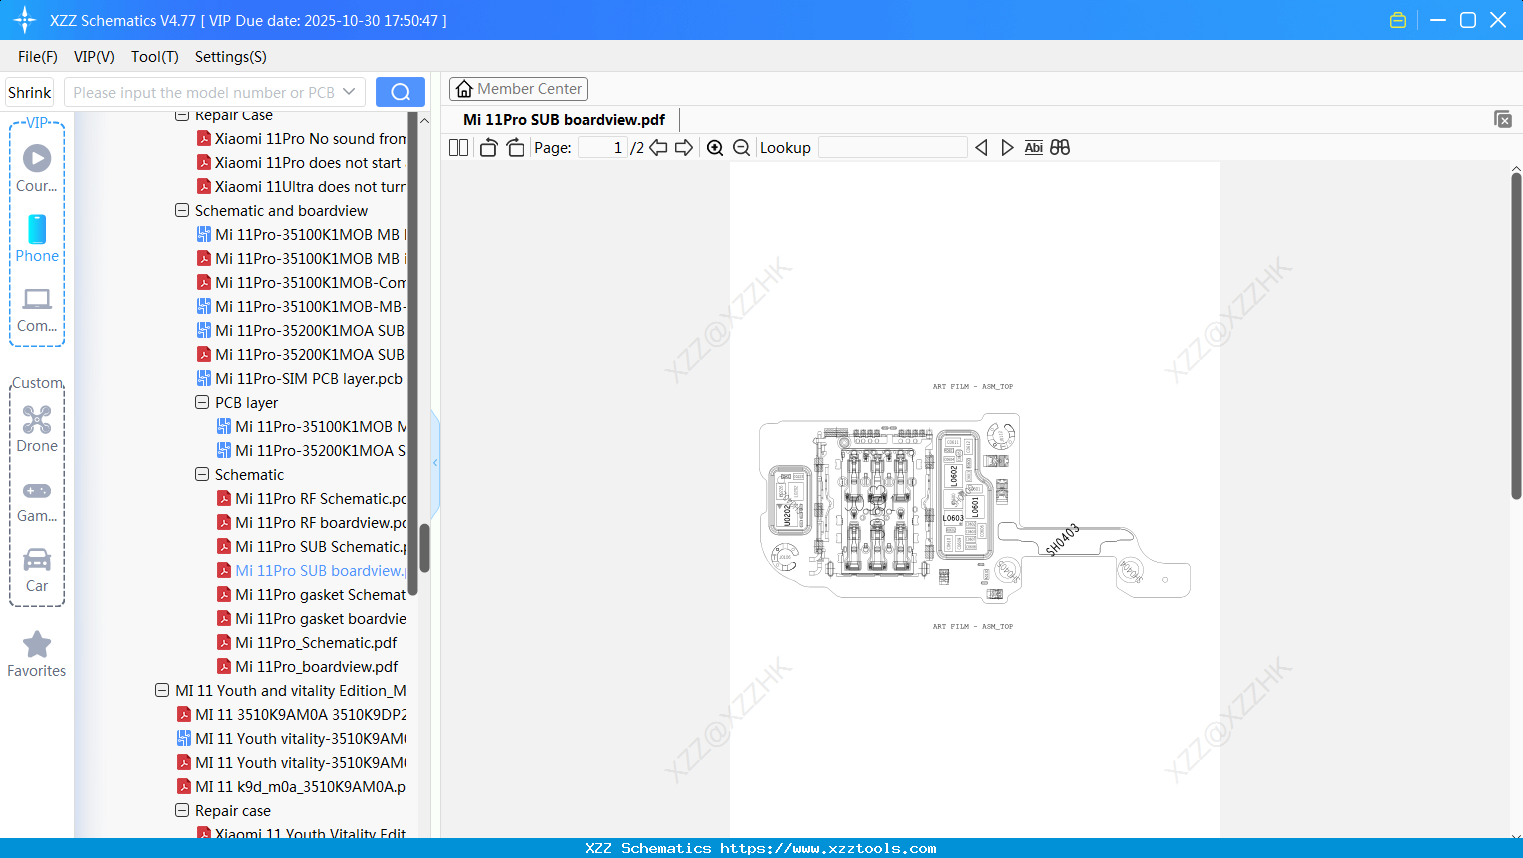Toggle the split view icon beside Abi

(x=1060, y=147)
